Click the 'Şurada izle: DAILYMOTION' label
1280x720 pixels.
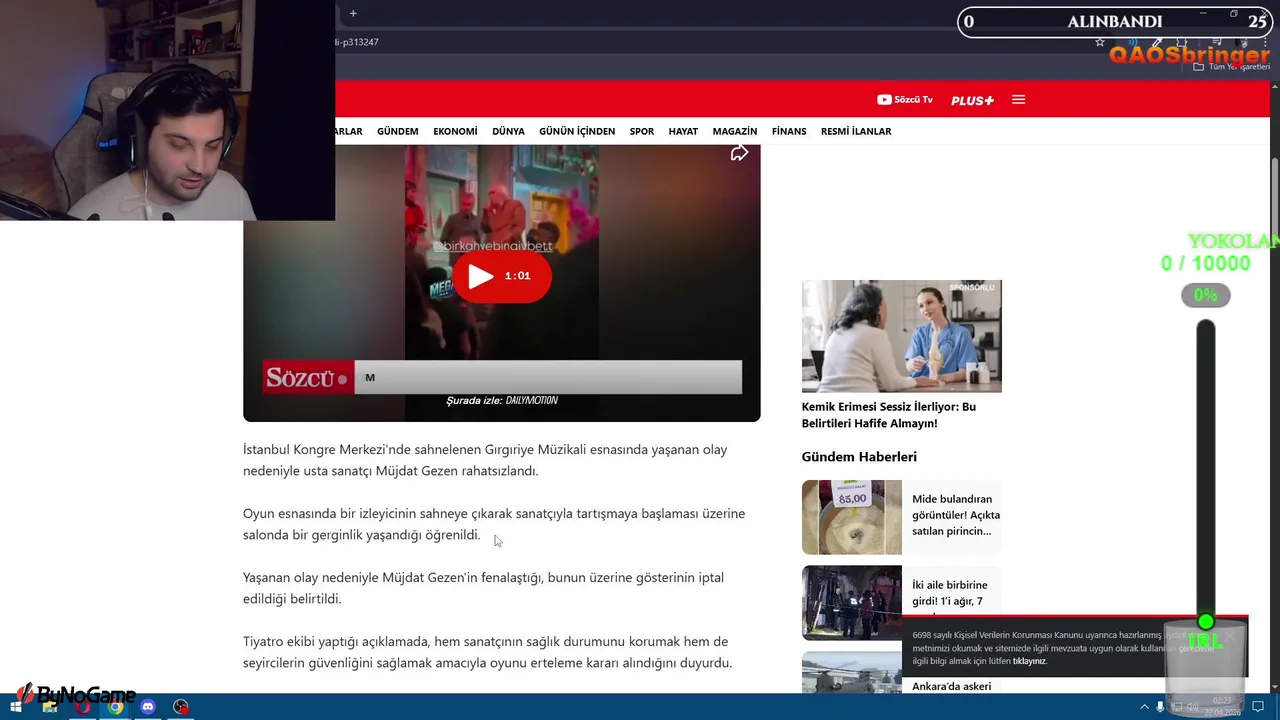pos(501,401)
